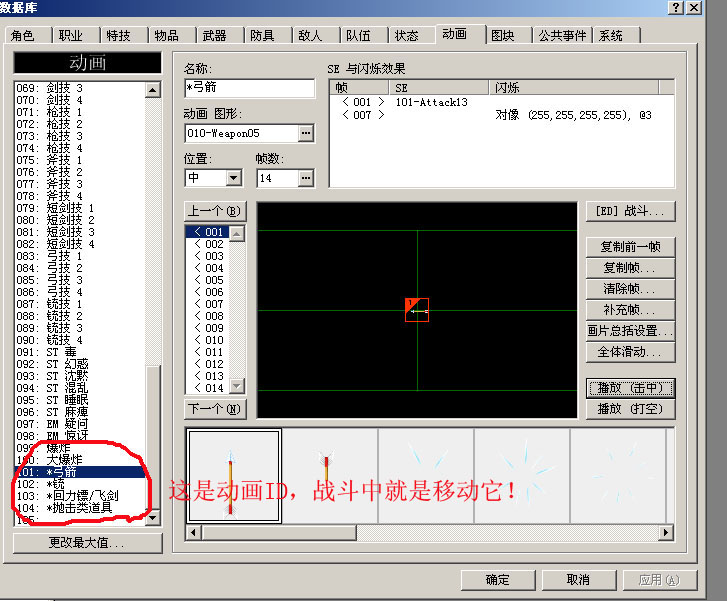The image size is (727, 601).
Task: Switch to the 职业 tab
Action: [71, 36]
